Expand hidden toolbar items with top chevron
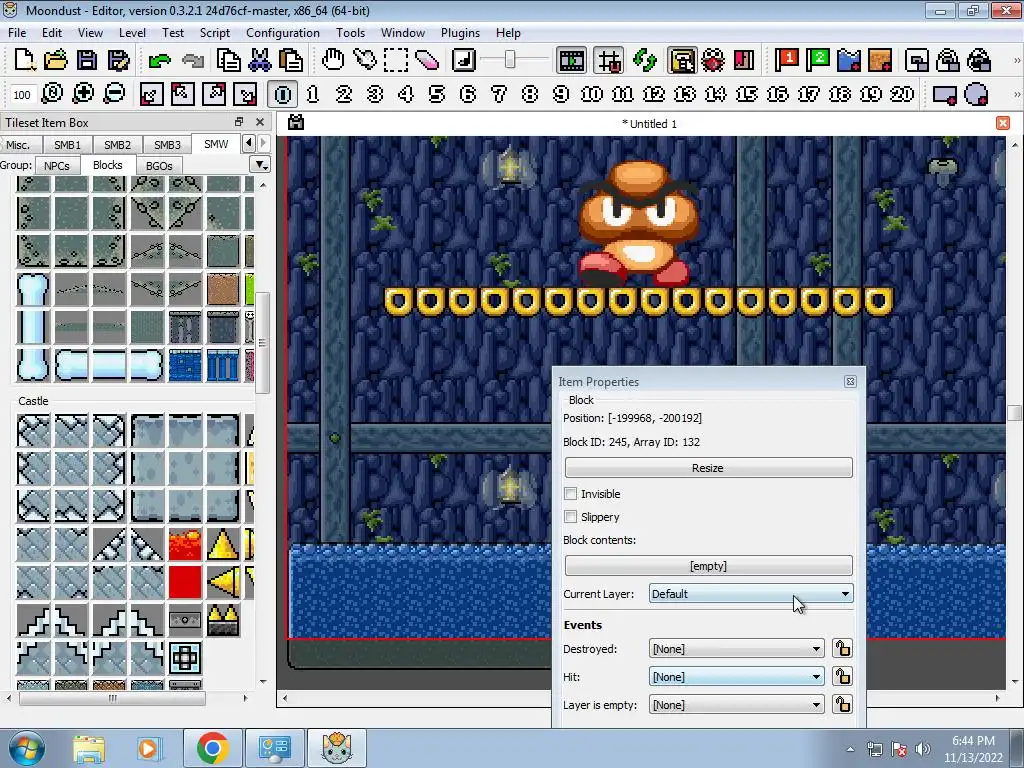The height and width of the screenshot is (768, 1024). point(1017,60)
